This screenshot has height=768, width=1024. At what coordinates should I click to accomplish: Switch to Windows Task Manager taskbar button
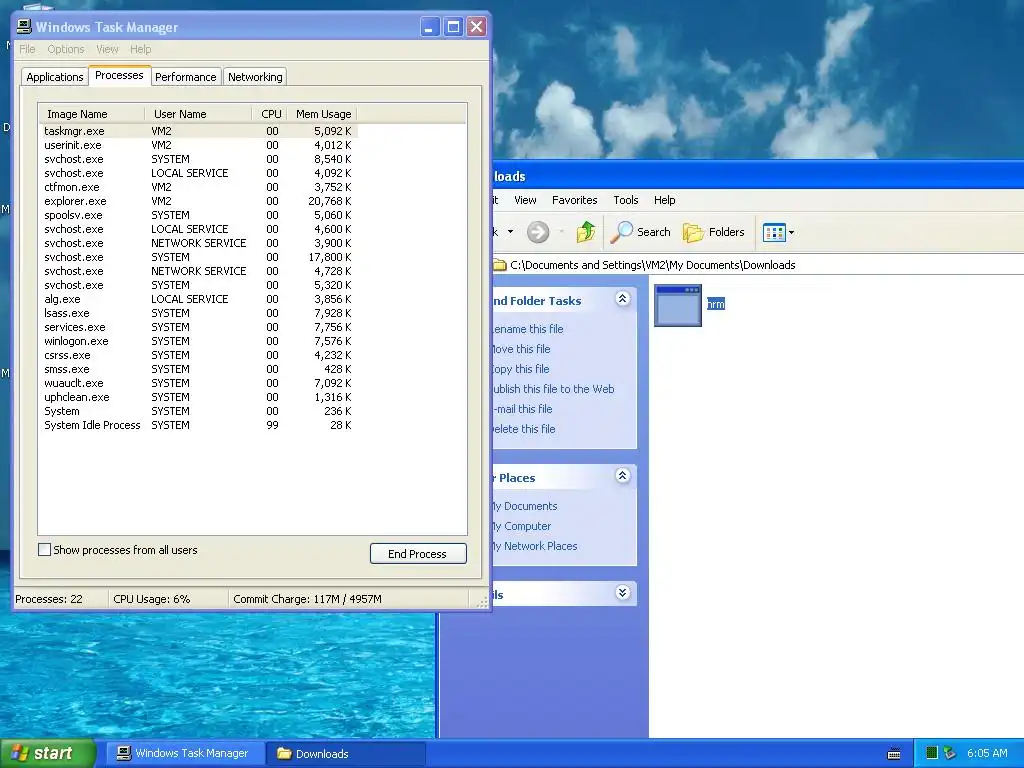point(183,753)
